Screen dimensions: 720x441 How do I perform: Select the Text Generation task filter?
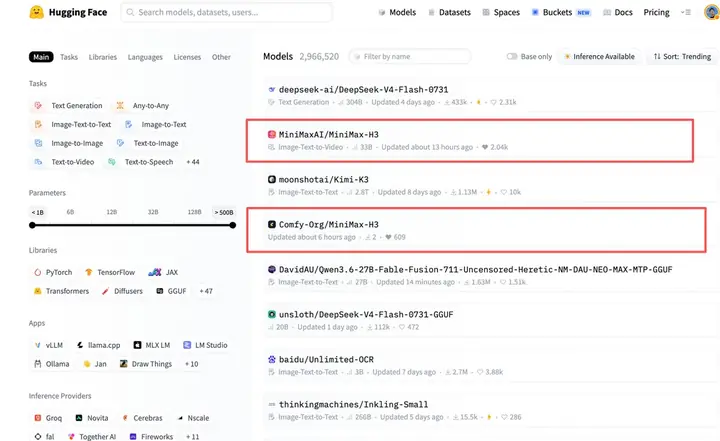(68, 106)
